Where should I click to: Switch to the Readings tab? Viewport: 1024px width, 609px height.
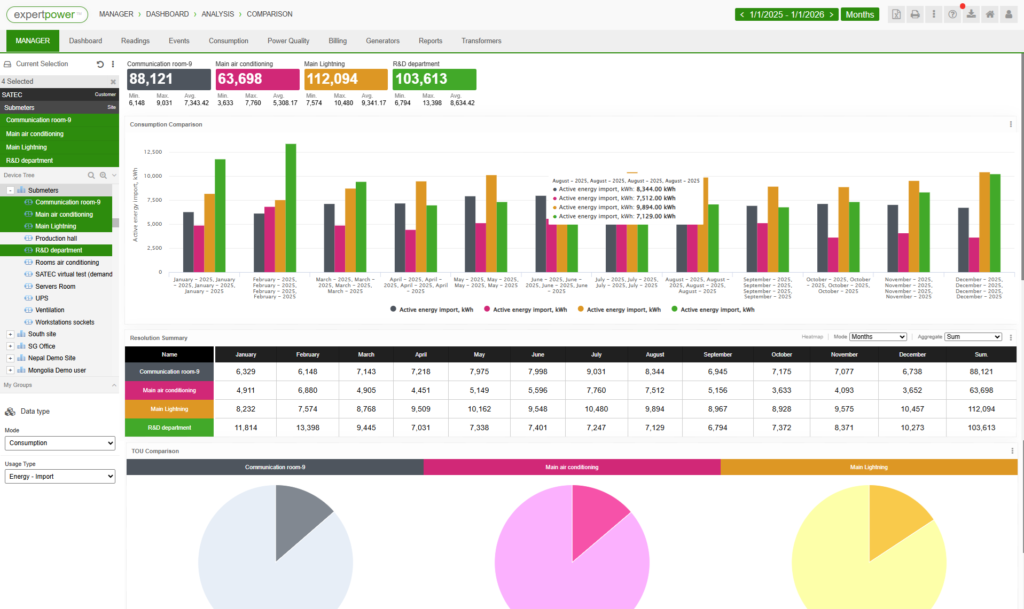click(135, 41)
